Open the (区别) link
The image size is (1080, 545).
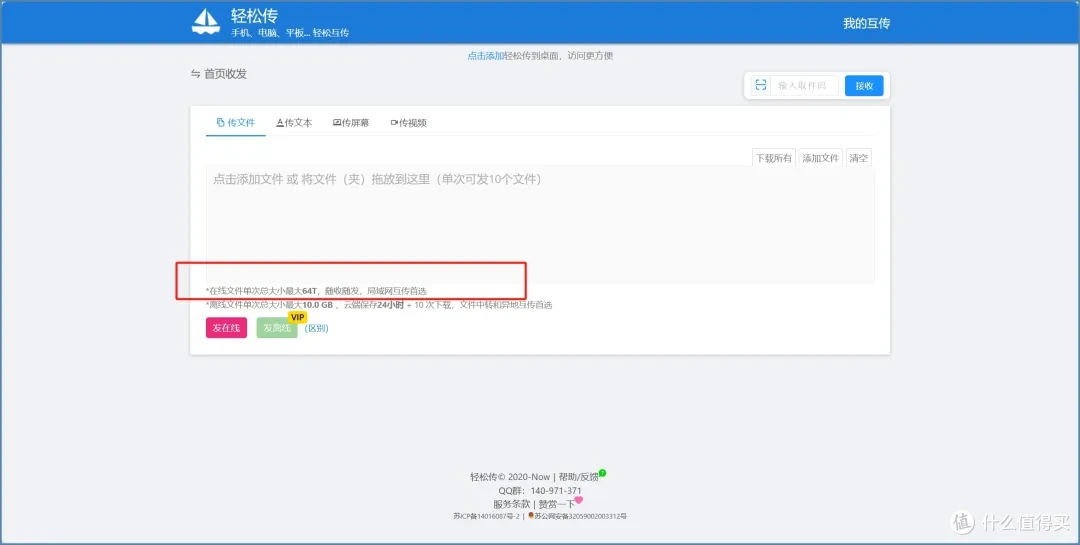click(317, 328)
